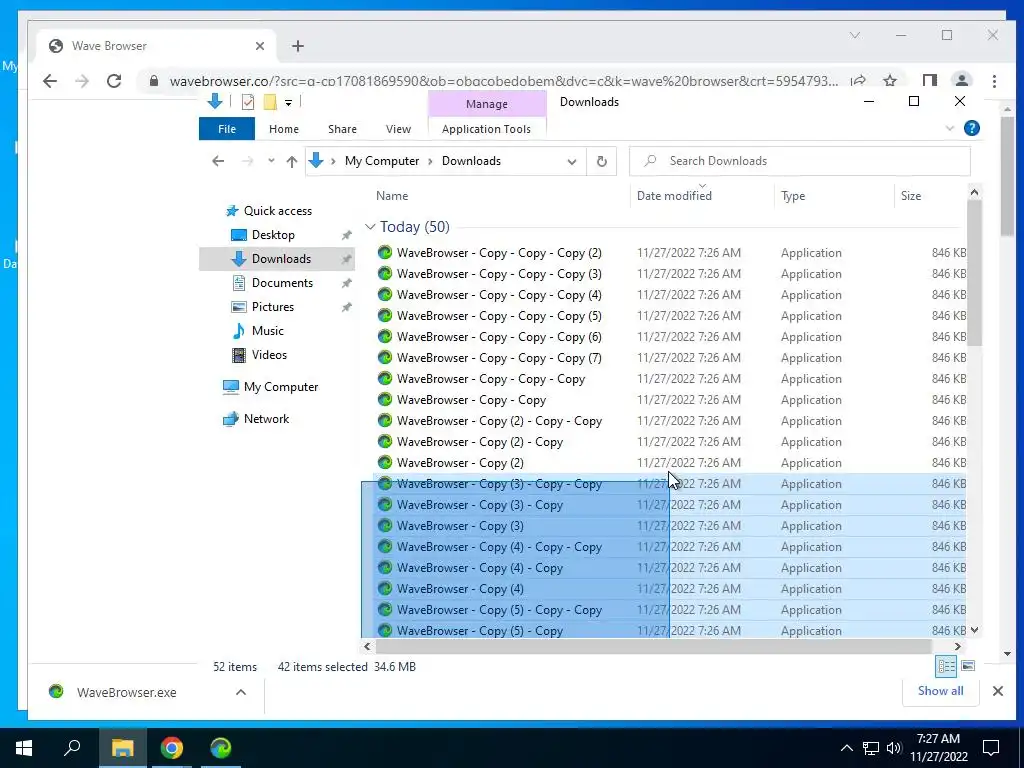Screen dimensions: 1024x768
Task: Open Chrome profile icon
Action: pyautogui.click(x=961, y=81)
